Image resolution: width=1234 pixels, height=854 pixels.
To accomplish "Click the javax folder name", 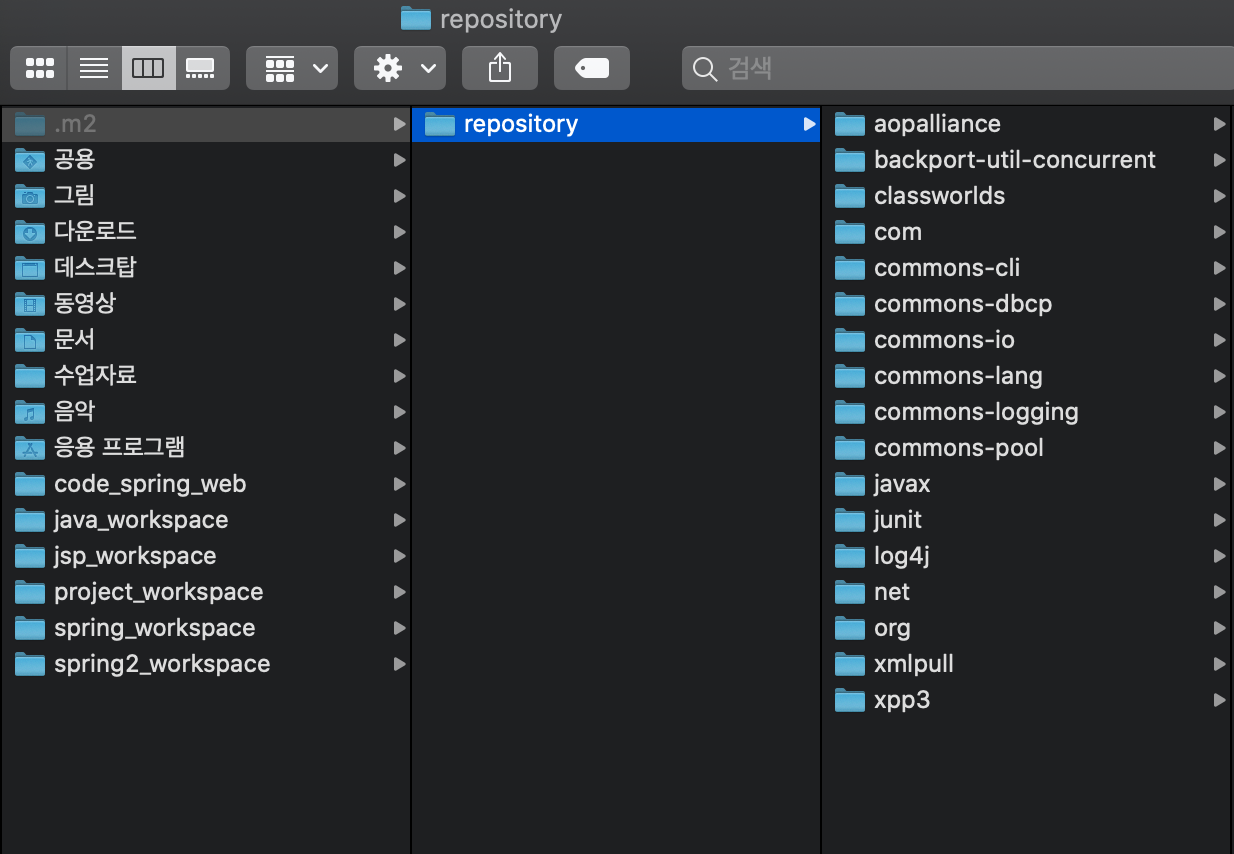I will click(x=902, y=484).
